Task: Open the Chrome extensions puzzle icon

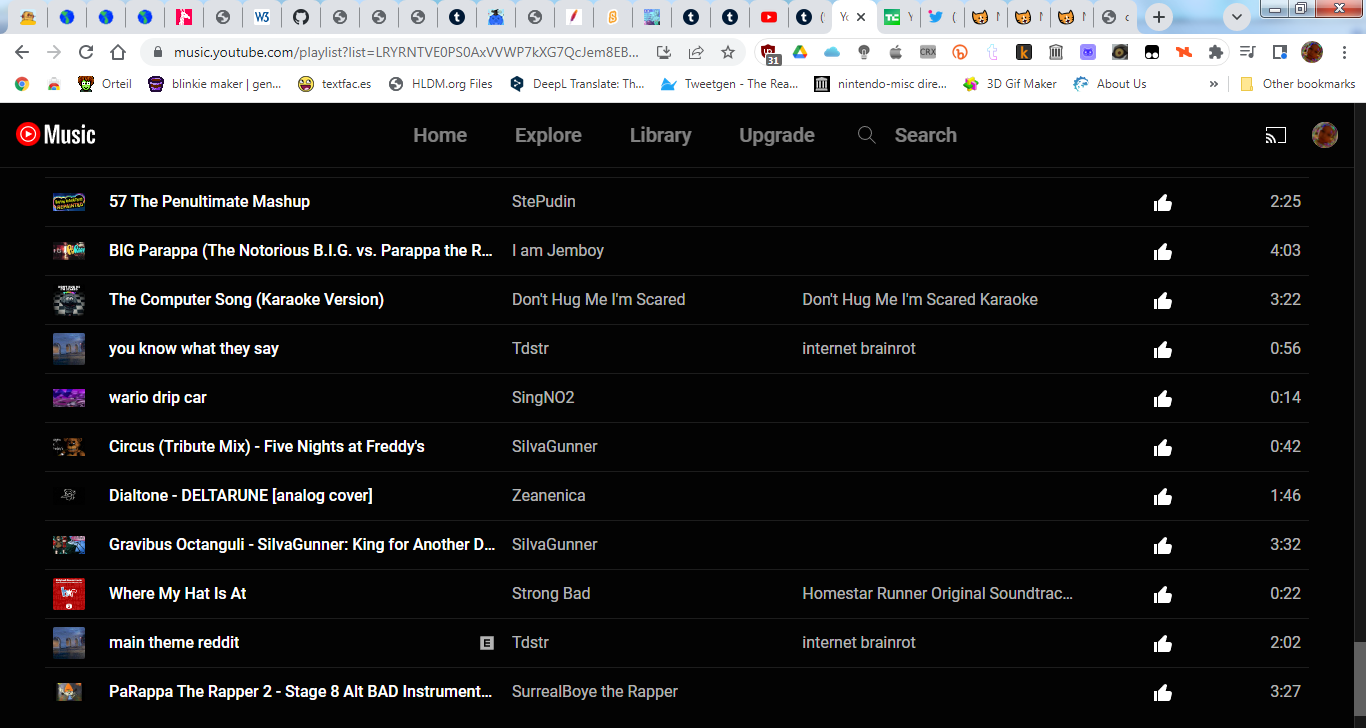Action: pos(1216,52)
